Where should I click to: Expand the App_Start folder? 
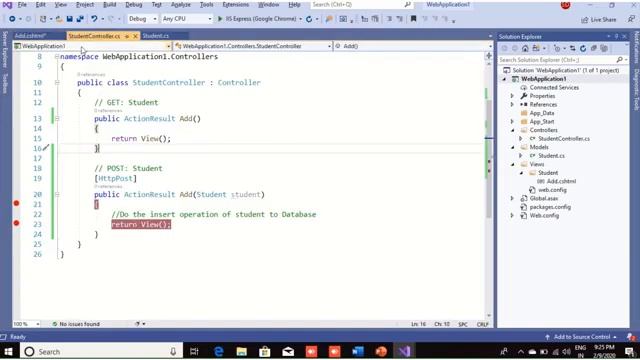pos(513,122)
